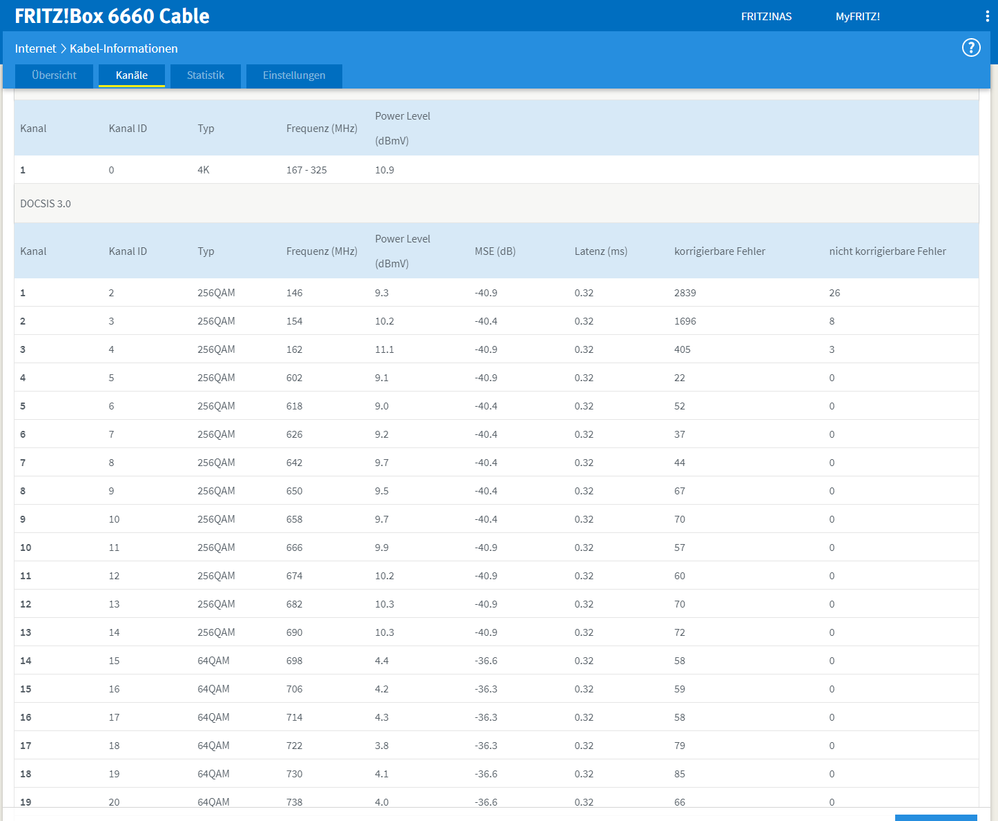Image resolution: width=998 pixels, height=821 pixels.
Task: Click the Internet breadcrumb
Action: click(x=35, y=48)
